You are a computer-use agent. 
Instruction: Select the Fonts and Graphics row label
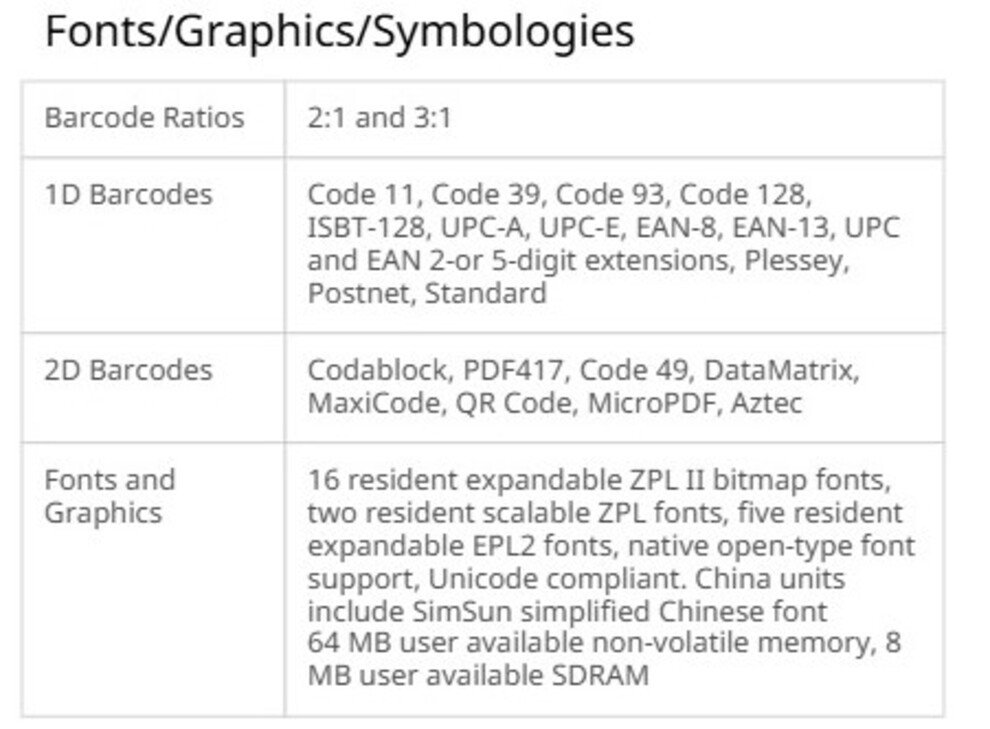coord(109,496)
